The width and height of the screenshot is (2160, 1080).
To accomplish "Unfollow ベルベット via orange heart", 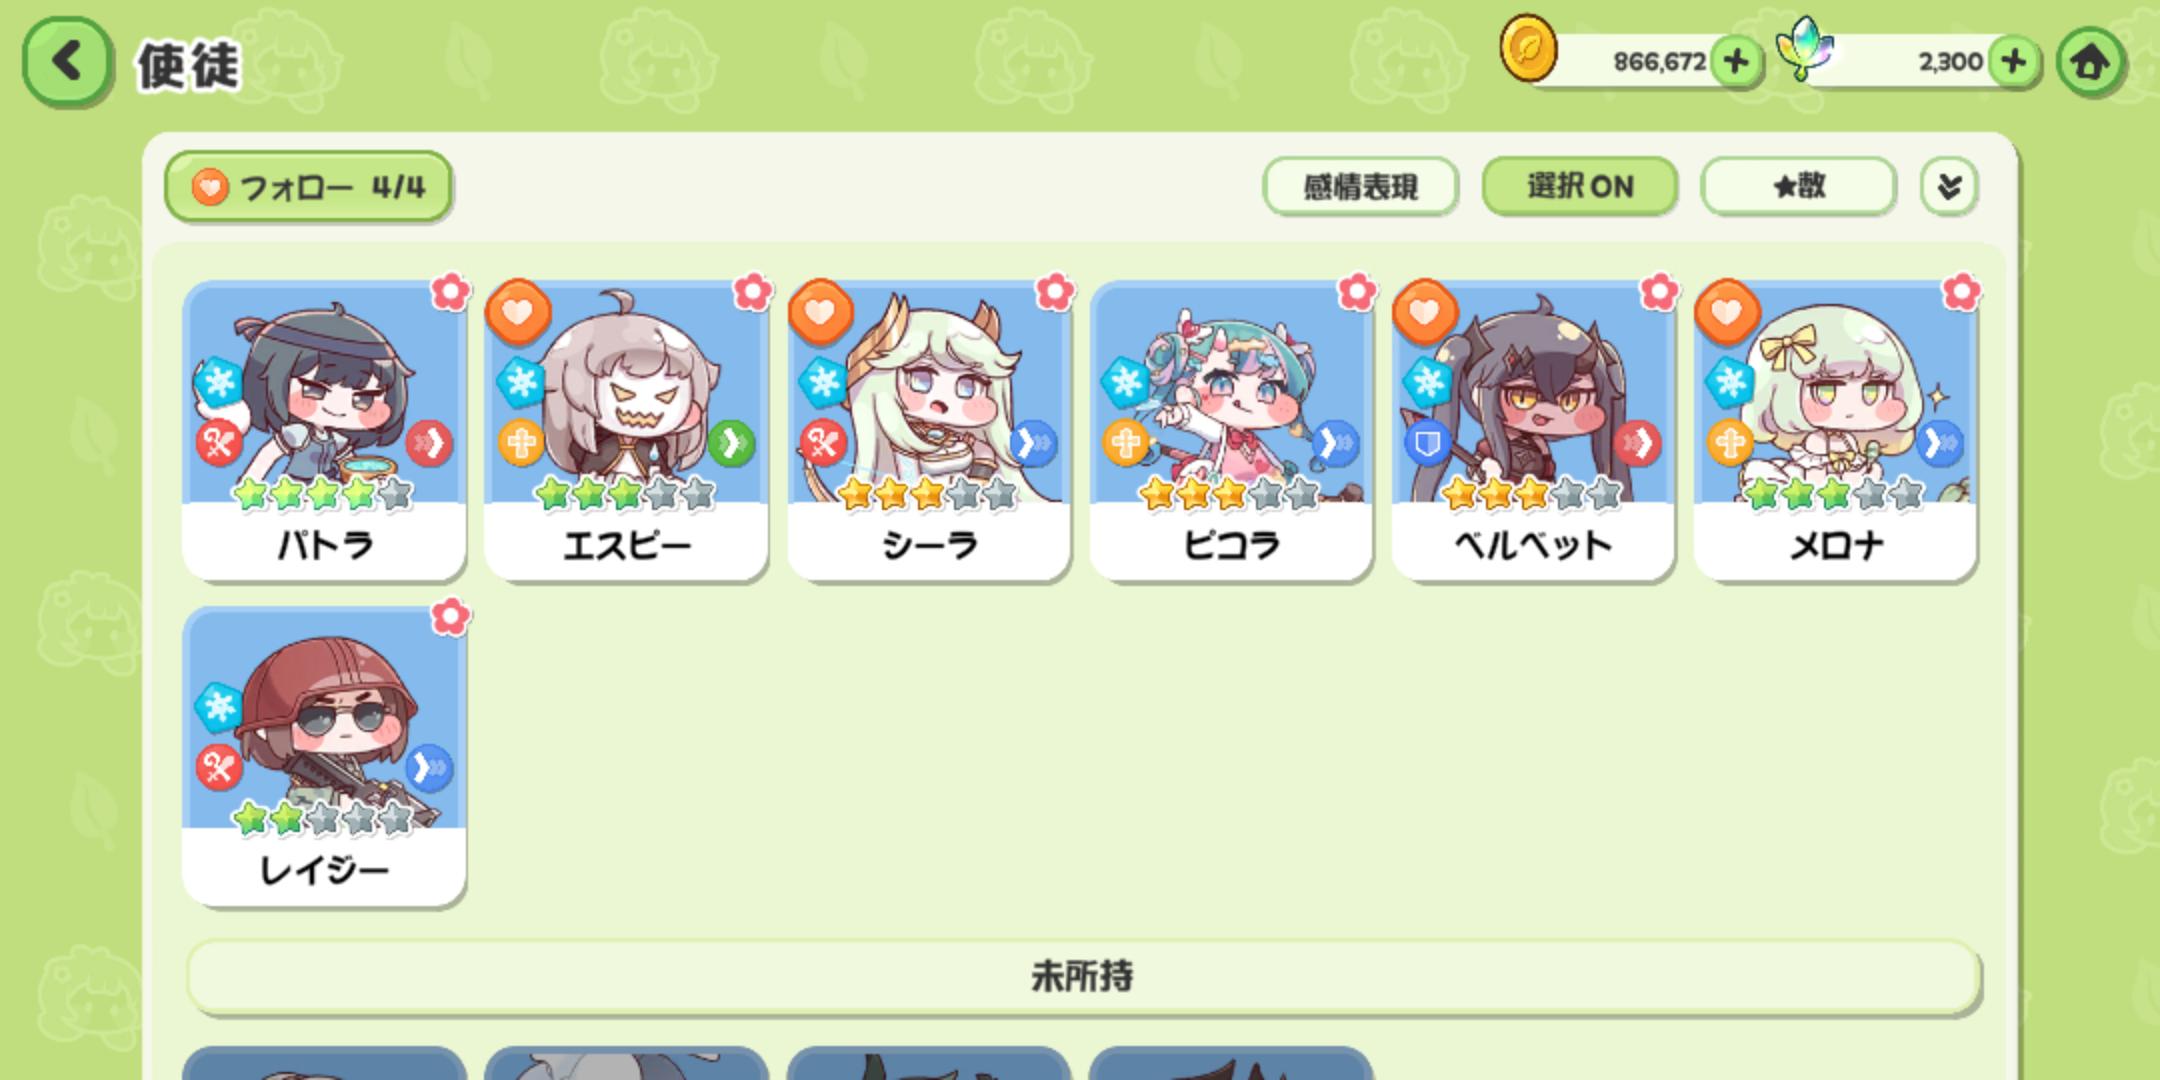I will pos(1425,312).
